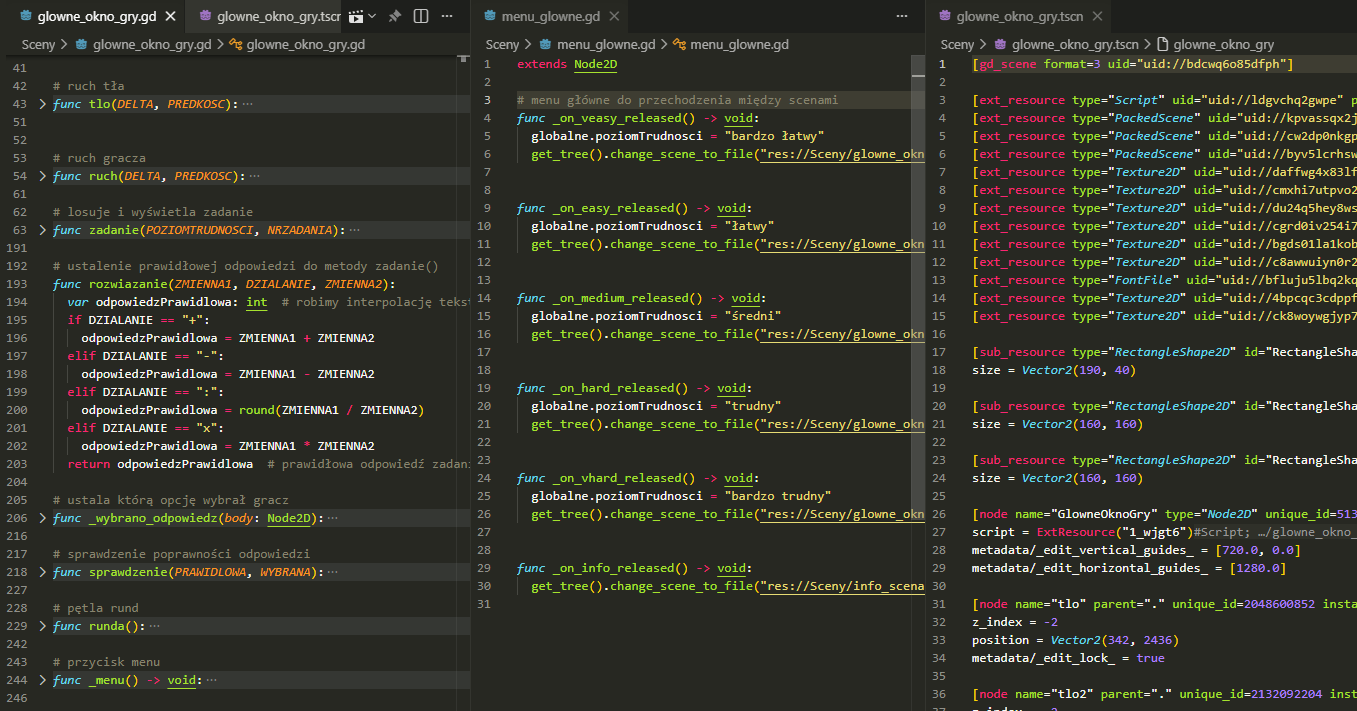Viewport: 1357px width, 711px height.
Task: Open the More Actions ellipsis in left editor
Action: tap(447, 17)
